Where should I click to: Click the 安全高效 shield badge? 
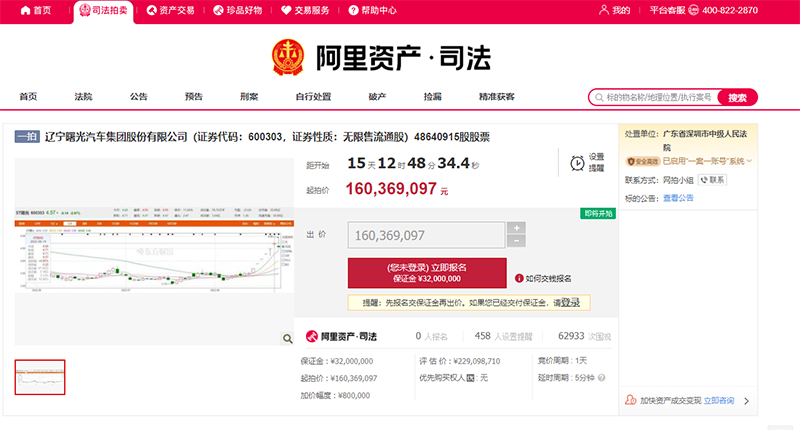click(x=643, y=162)
